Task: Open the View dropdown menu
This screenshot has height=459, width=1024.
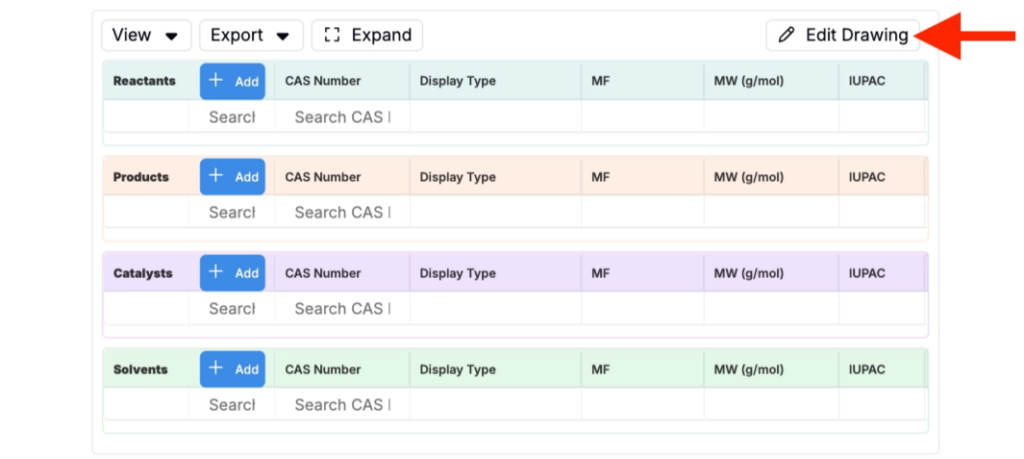Action: click(146, 35)
